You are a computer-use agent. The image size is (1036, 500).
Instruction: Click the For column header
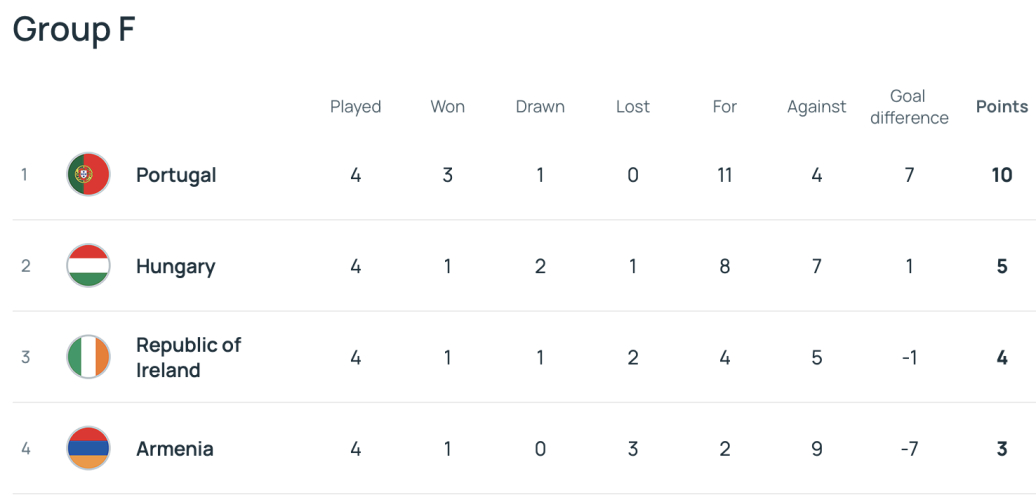724,106
